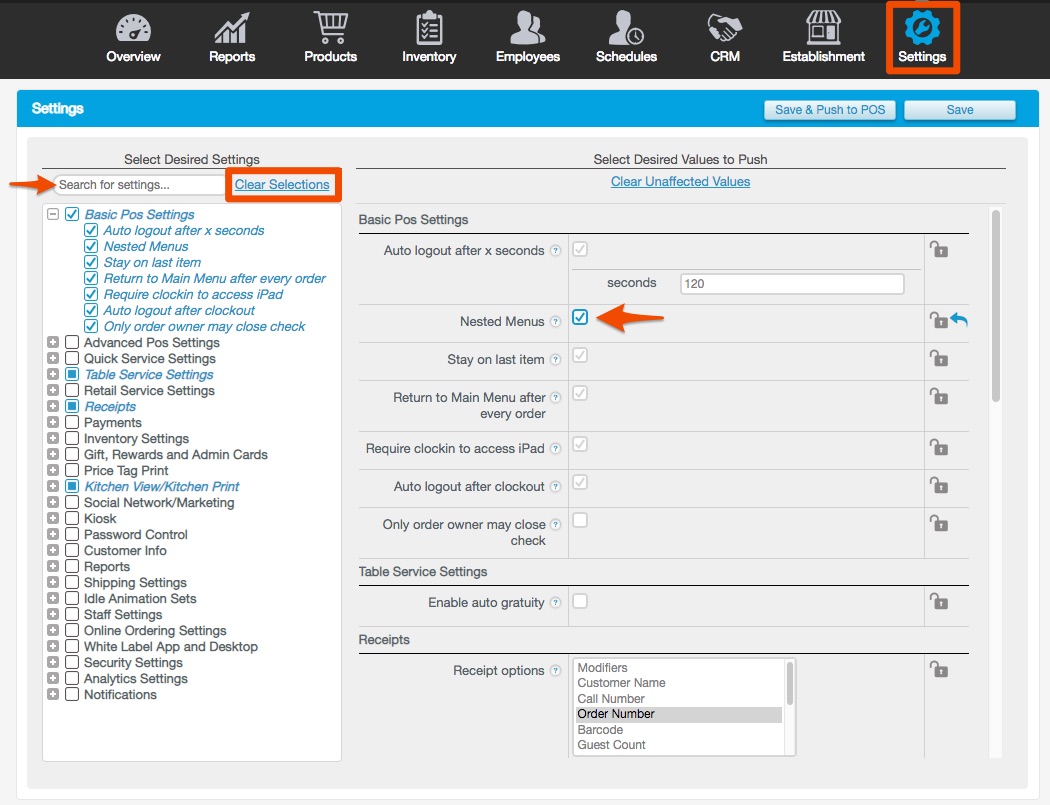
Task: Select the Employees icon
Action: pyautogui.click(x=527, y=26)
